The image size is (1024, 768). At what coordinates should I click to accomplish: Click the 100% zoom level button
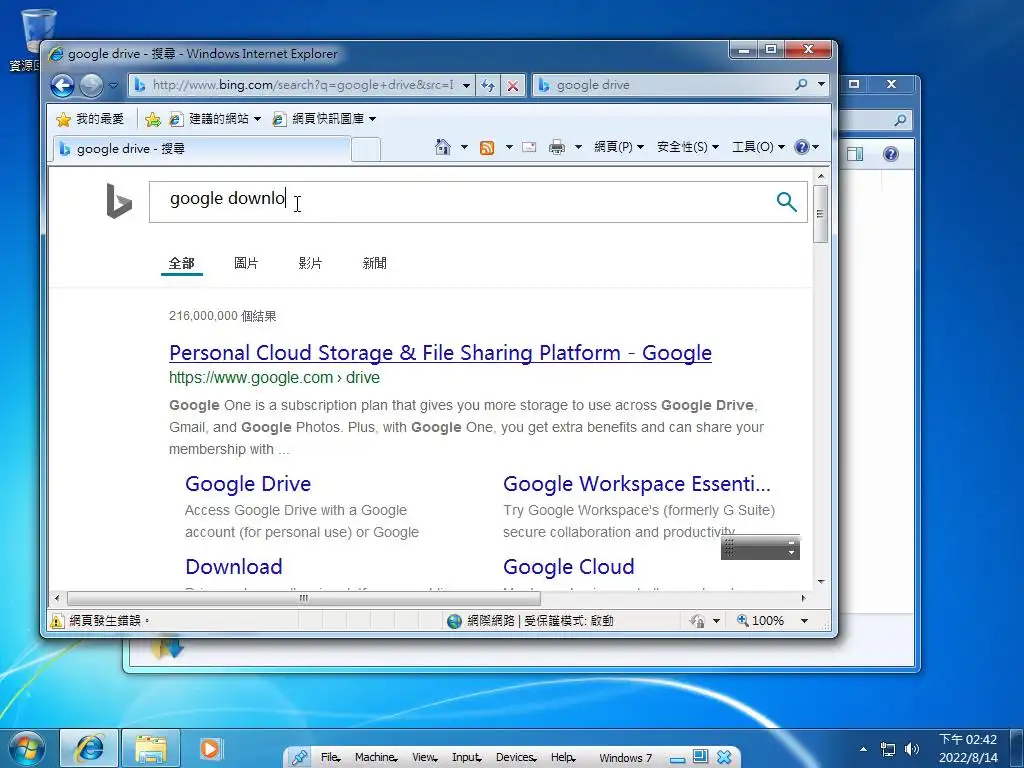click(761, 621)
